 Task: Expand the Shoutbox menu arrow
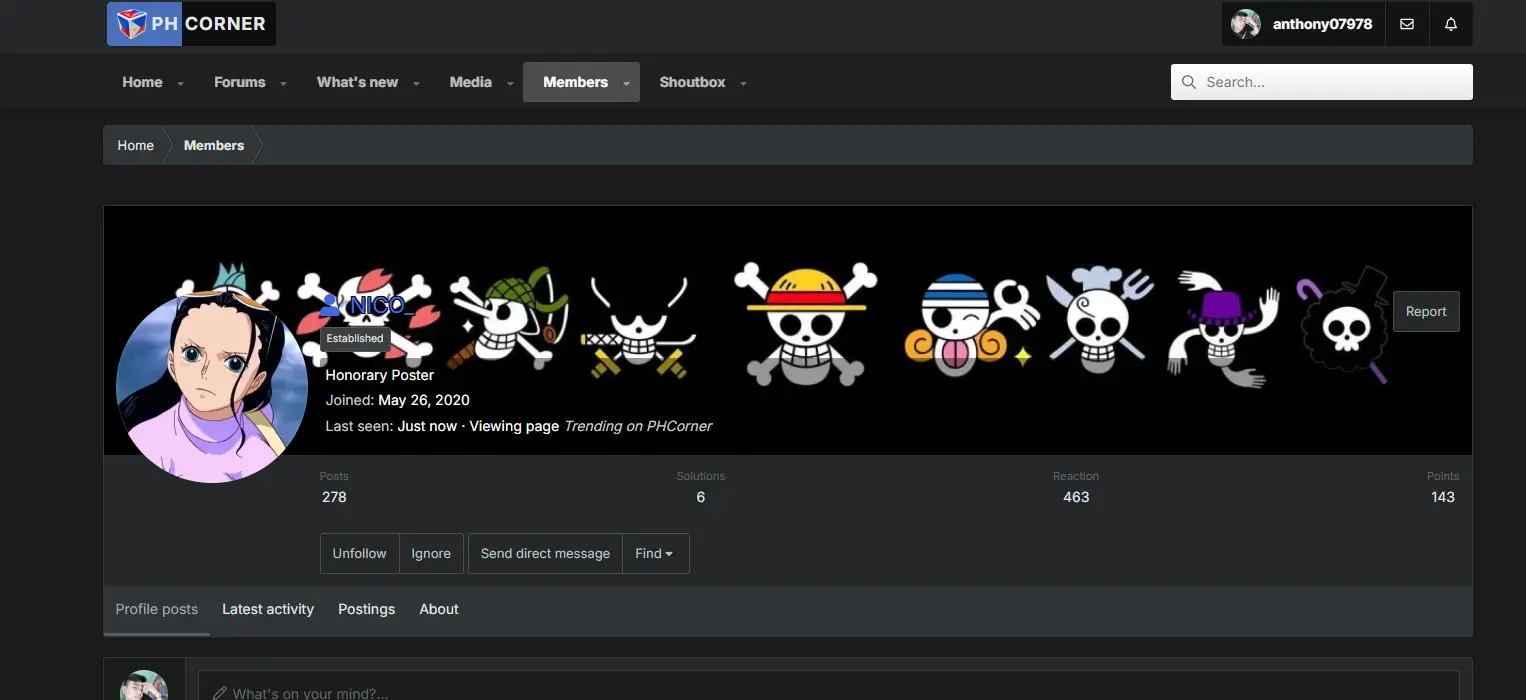pos(743,83)
